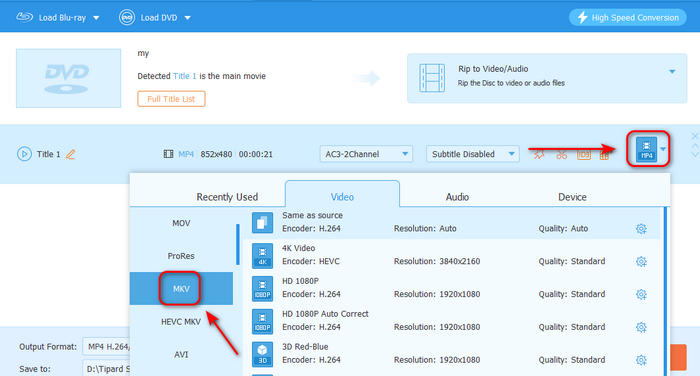Click the Save to path field
Image resolution: width=700 pixels, height=376 pixels.
[106, 369]
